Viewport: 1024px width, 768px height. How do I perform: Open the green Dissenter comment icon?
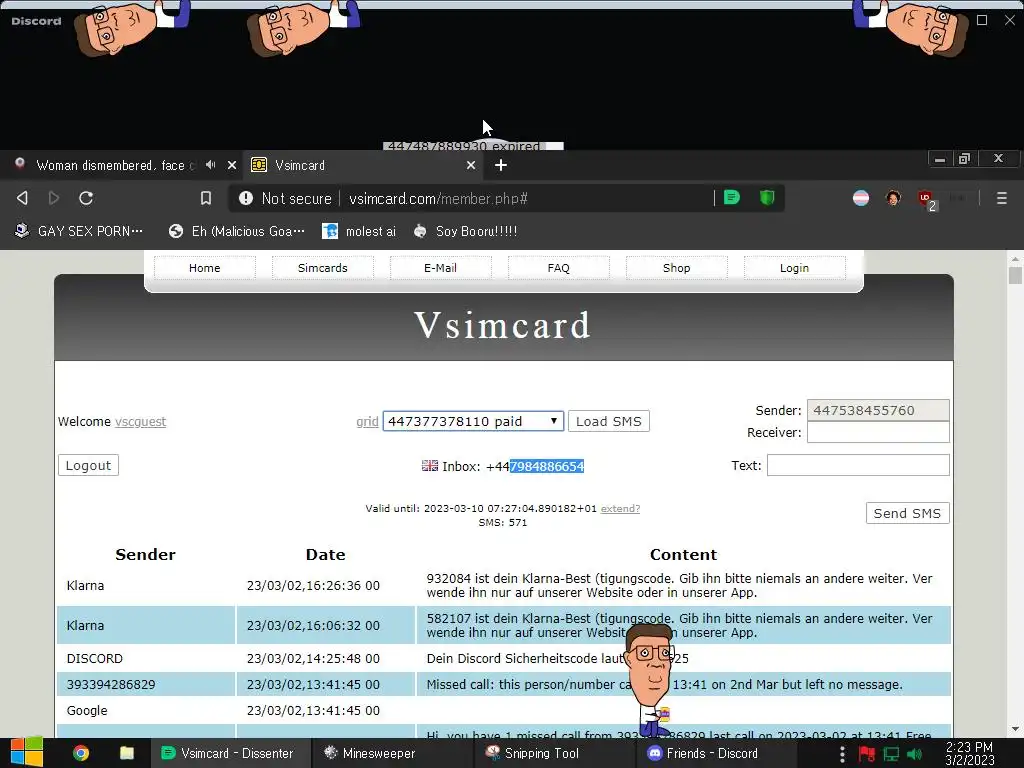[732, 197]
